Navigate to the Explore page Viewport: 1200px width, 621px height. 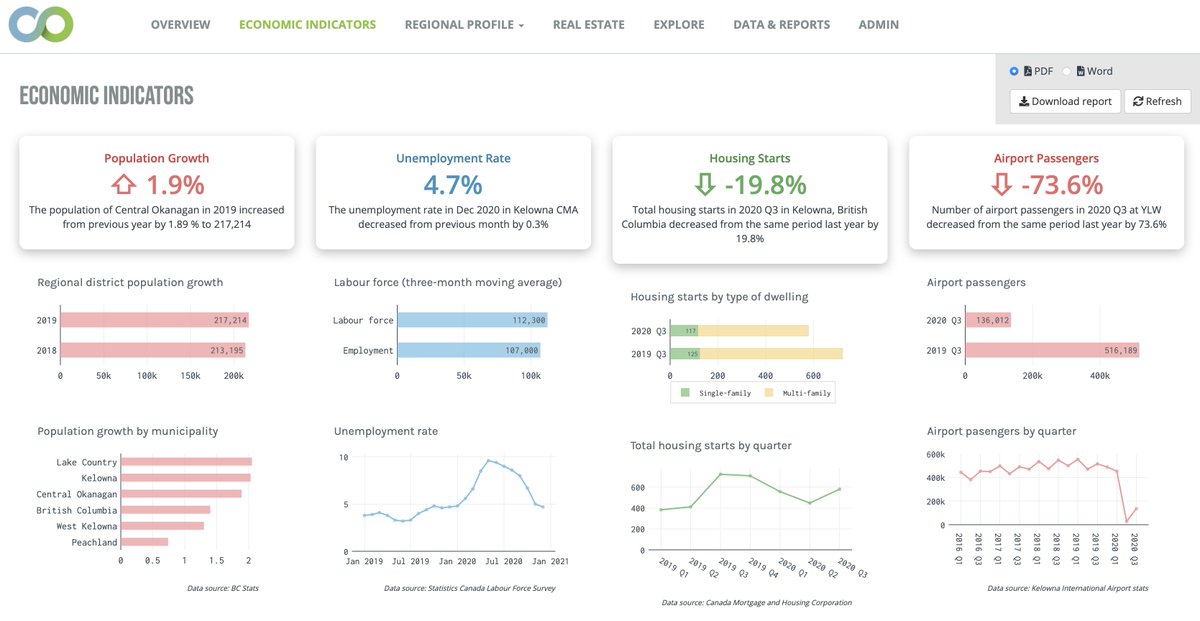point(679,24)
